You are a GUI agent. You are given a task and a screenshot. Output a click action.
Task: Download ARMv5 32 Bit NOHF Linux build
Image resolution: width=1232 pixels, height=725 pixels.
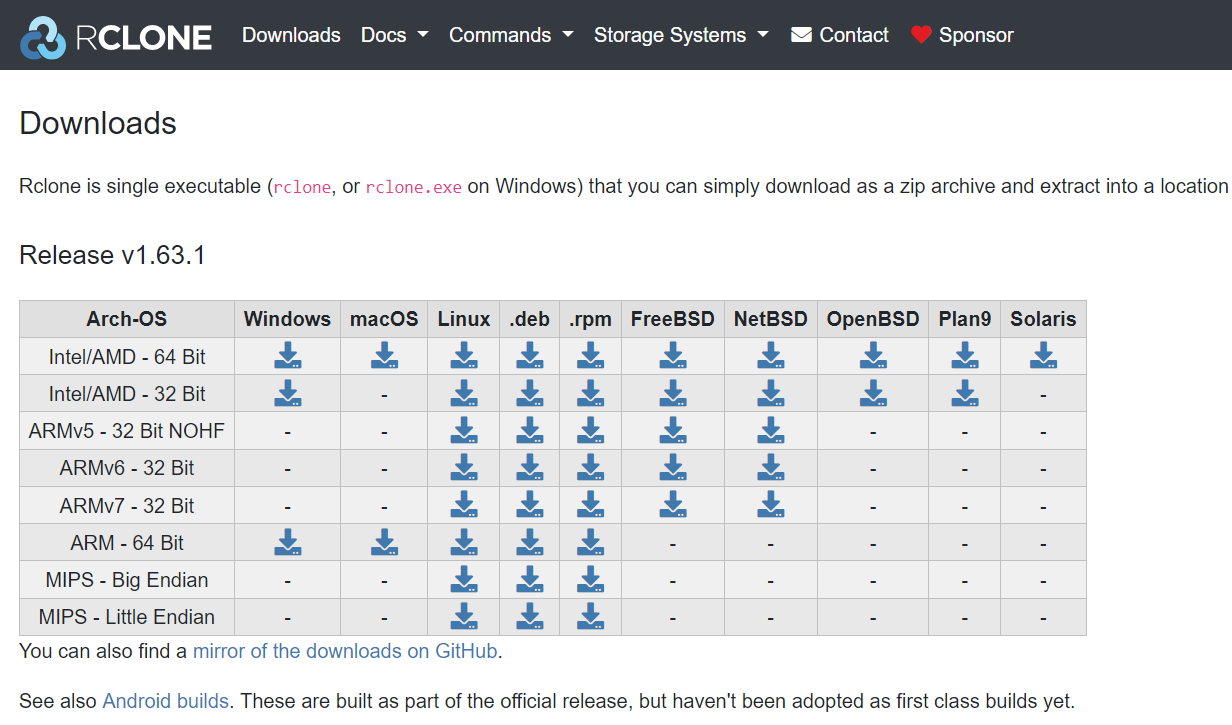click(463, 430)
